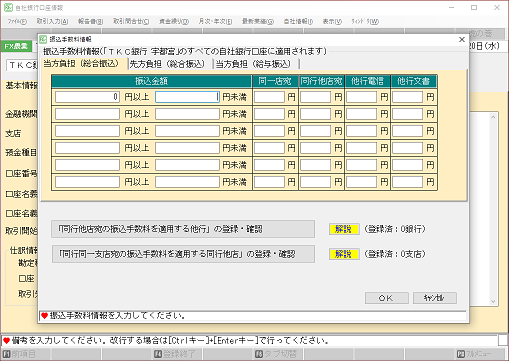The image size is (509, 361).
Task: Close the 振込手数料情報 dialog
Action: click(462, 39)
